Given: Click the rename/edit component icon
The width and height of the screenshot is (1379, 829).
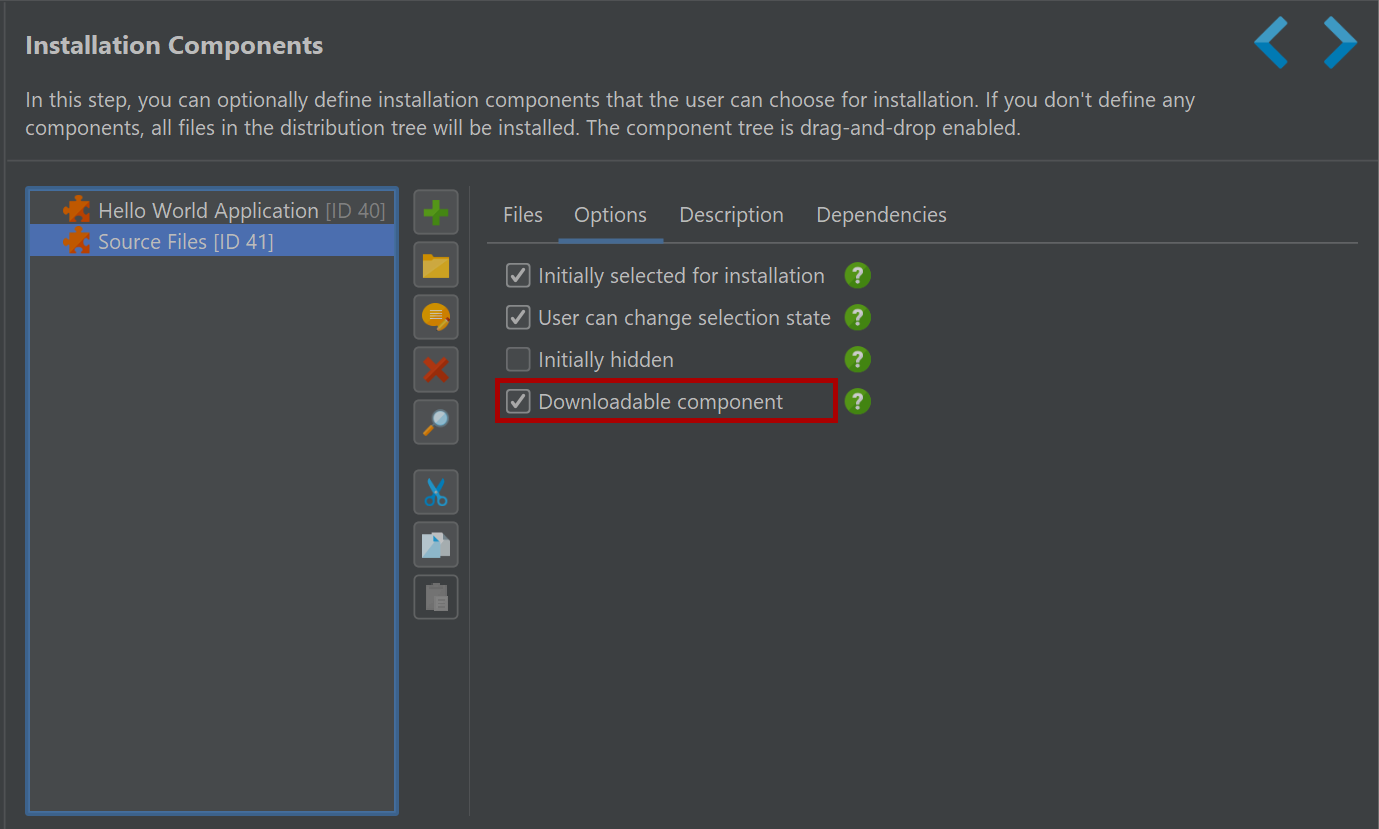Looking at the screenshot, I should pyautogui.click(x=436, y=317).
